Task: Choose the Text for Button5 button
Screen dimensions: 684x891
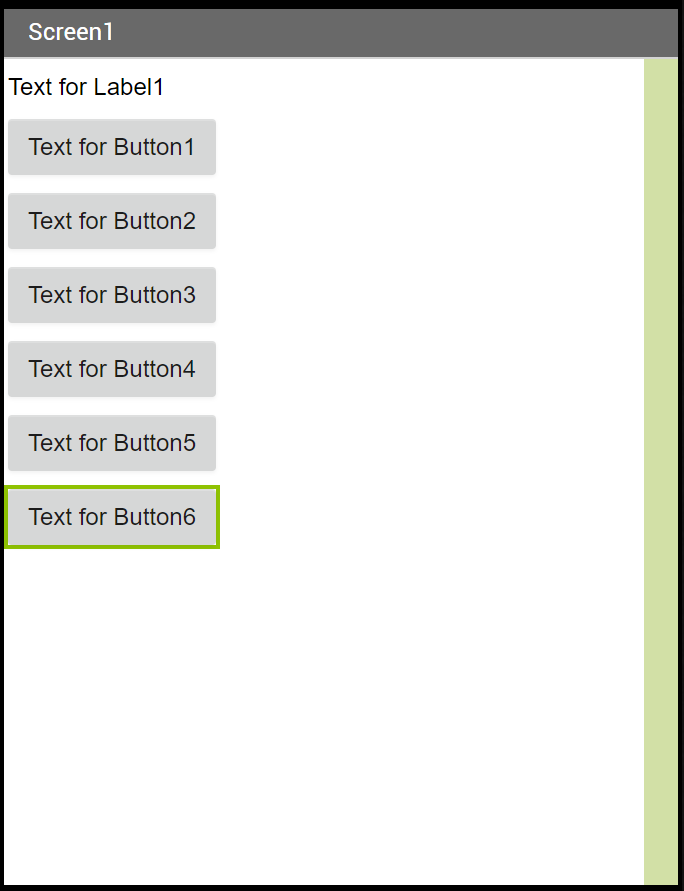Action: click(x=112, y=443)
